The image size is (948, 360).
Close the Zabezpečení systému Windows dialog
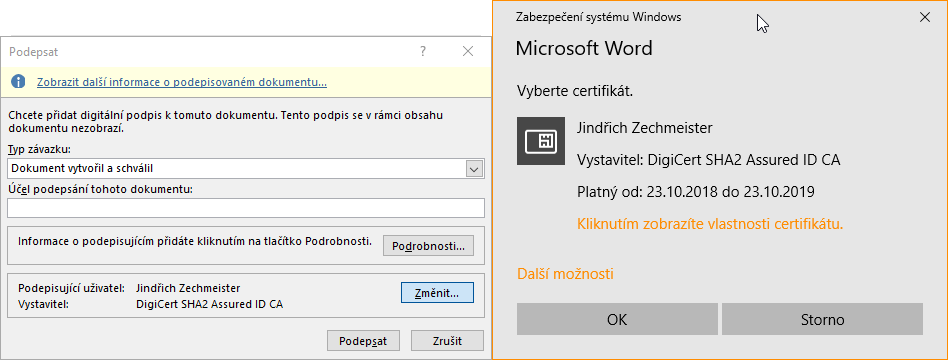tap(924, 17)
